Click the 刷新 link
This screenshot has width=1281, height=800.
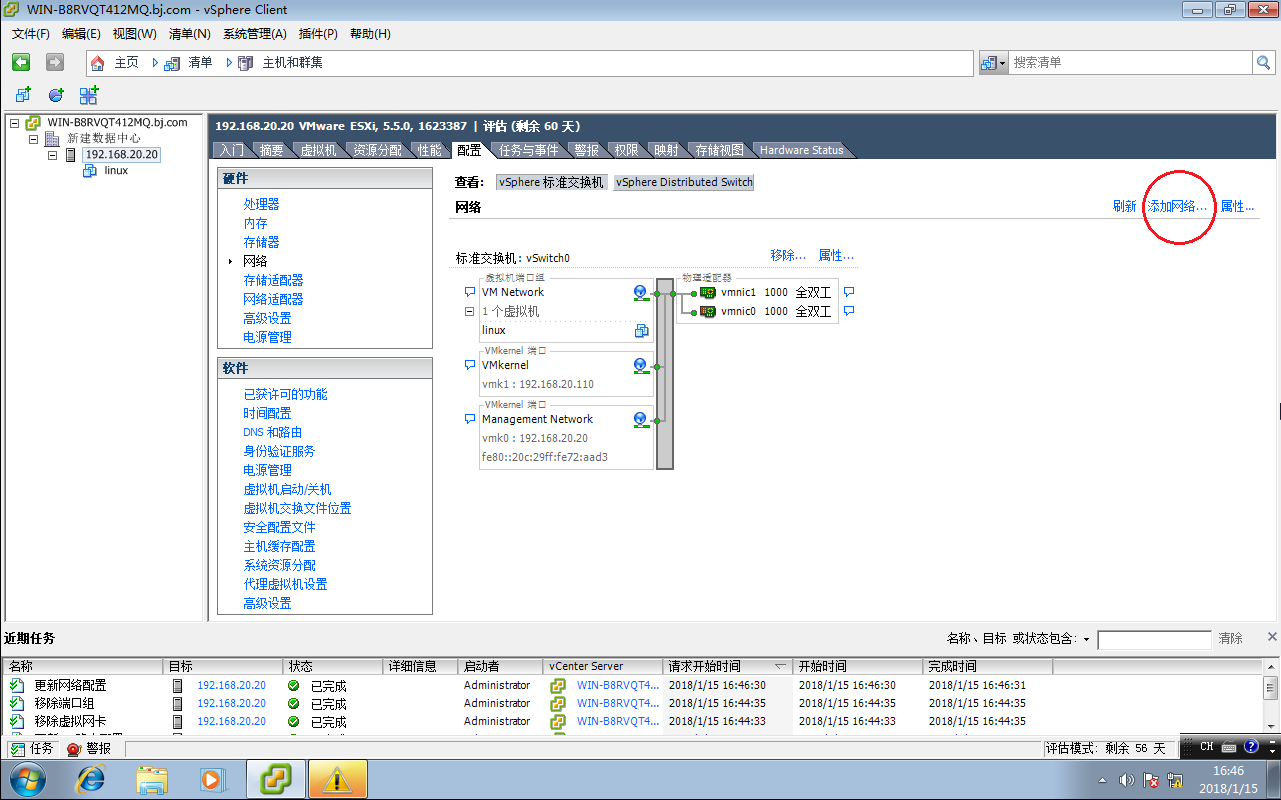pyautogui.click(x=1124, y=207)
